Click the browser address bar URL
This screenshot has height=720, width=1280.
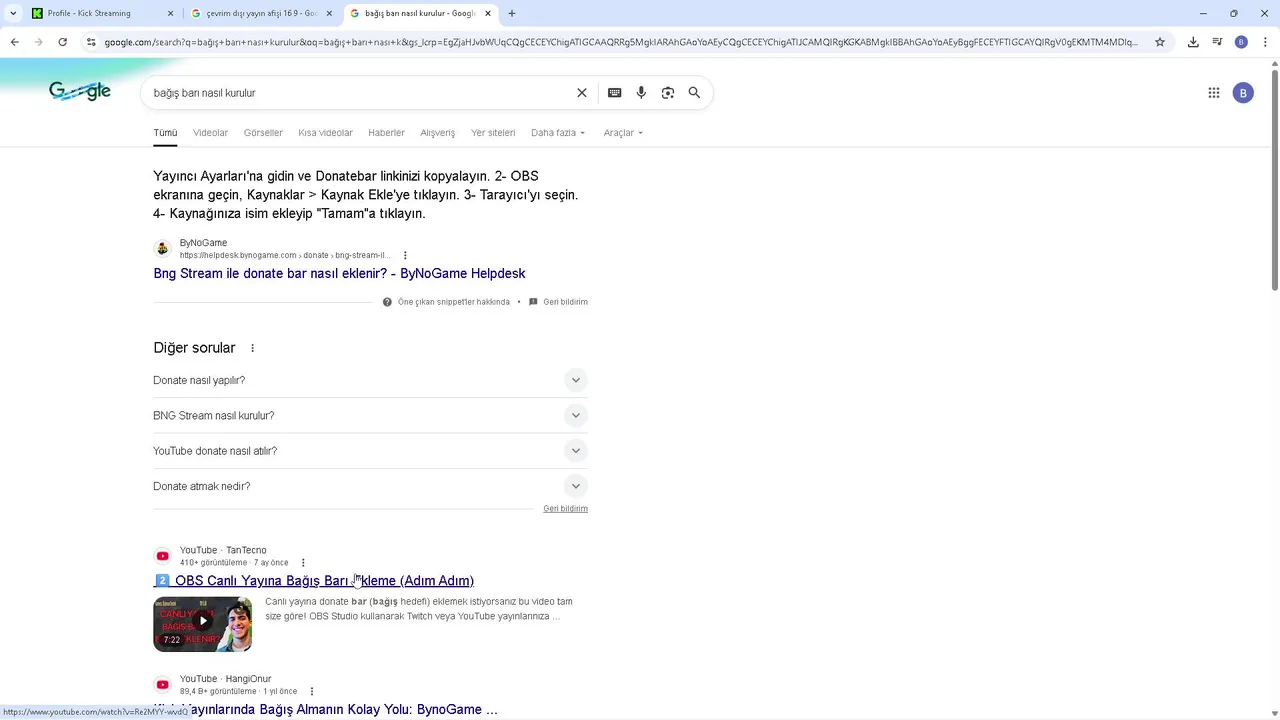[x=620, y=42]
